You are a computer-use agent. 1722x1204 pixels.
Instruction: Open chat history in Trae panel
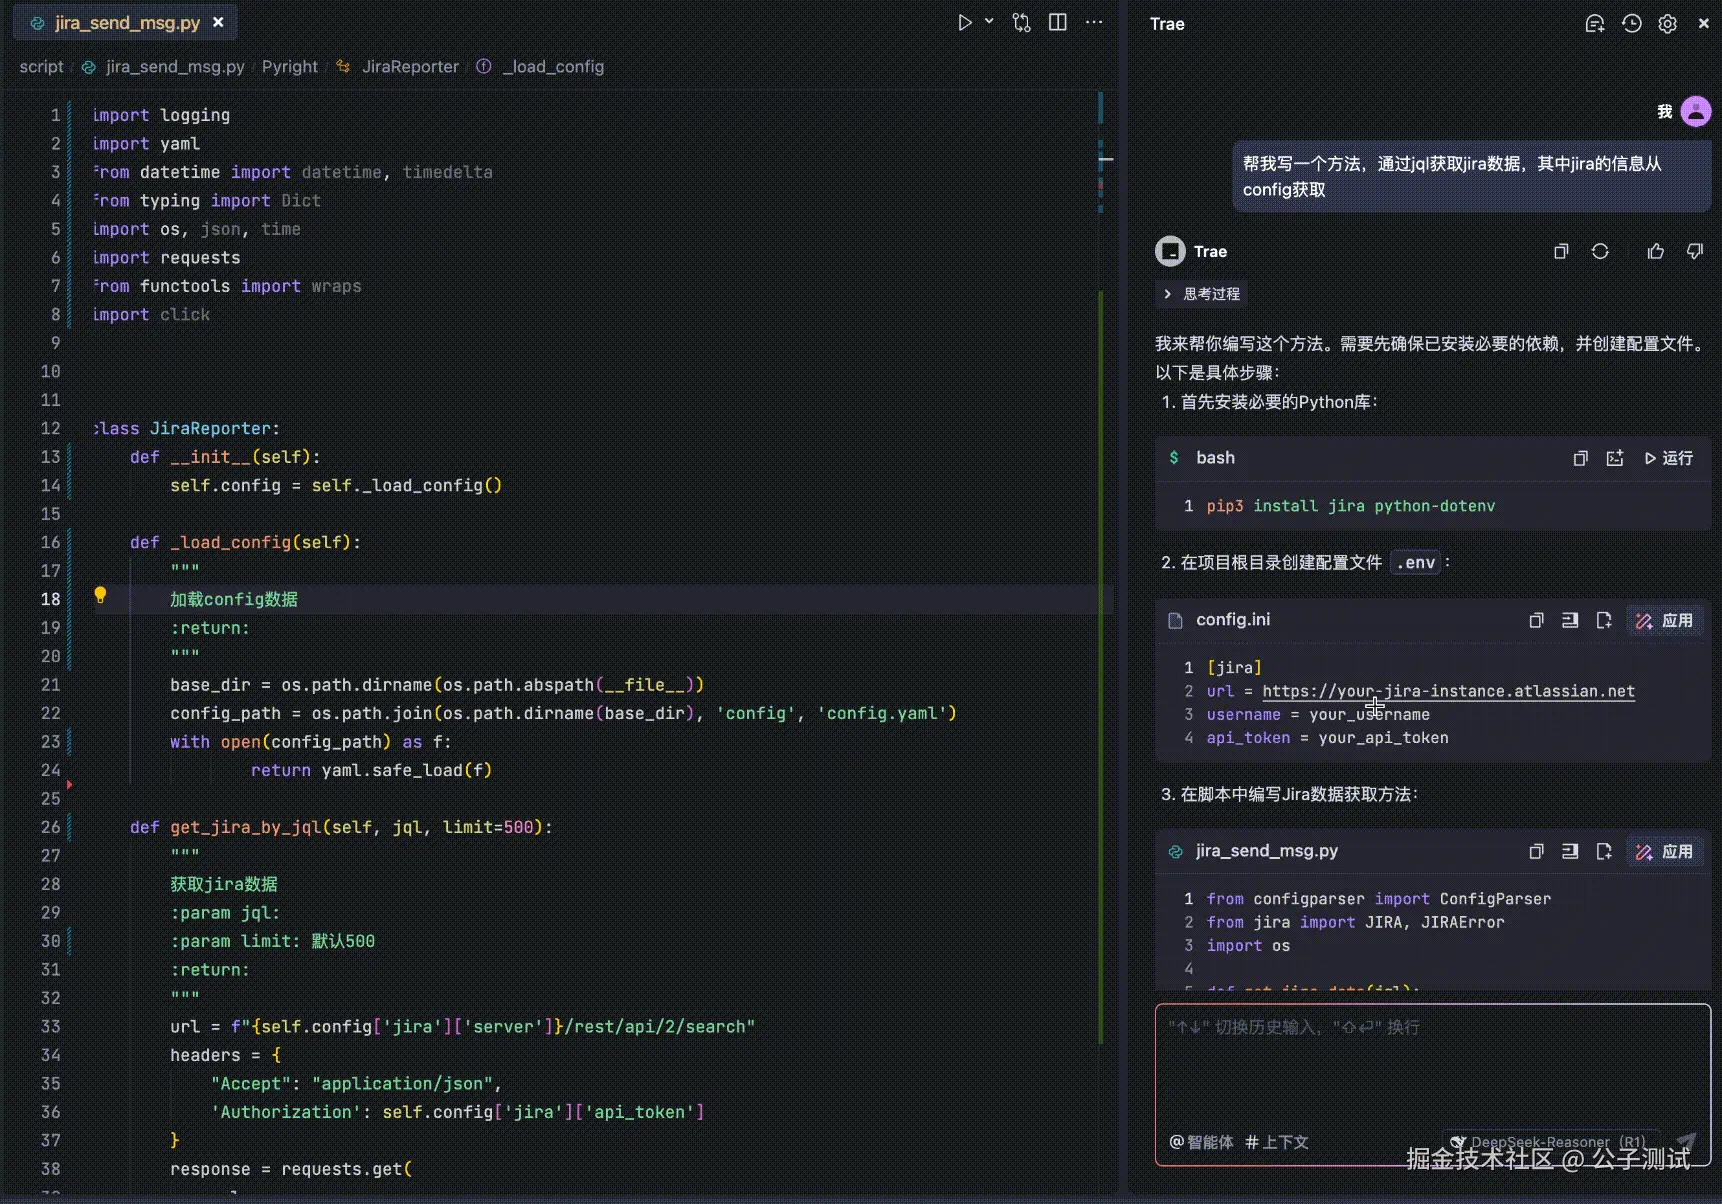[1631, 23]
